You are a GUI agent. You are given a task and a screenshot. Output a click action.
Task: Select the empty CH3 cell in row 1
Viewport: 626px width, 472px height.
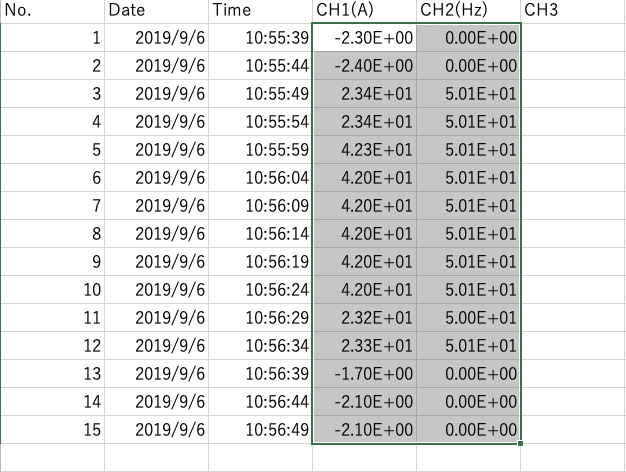coord(573,38)
